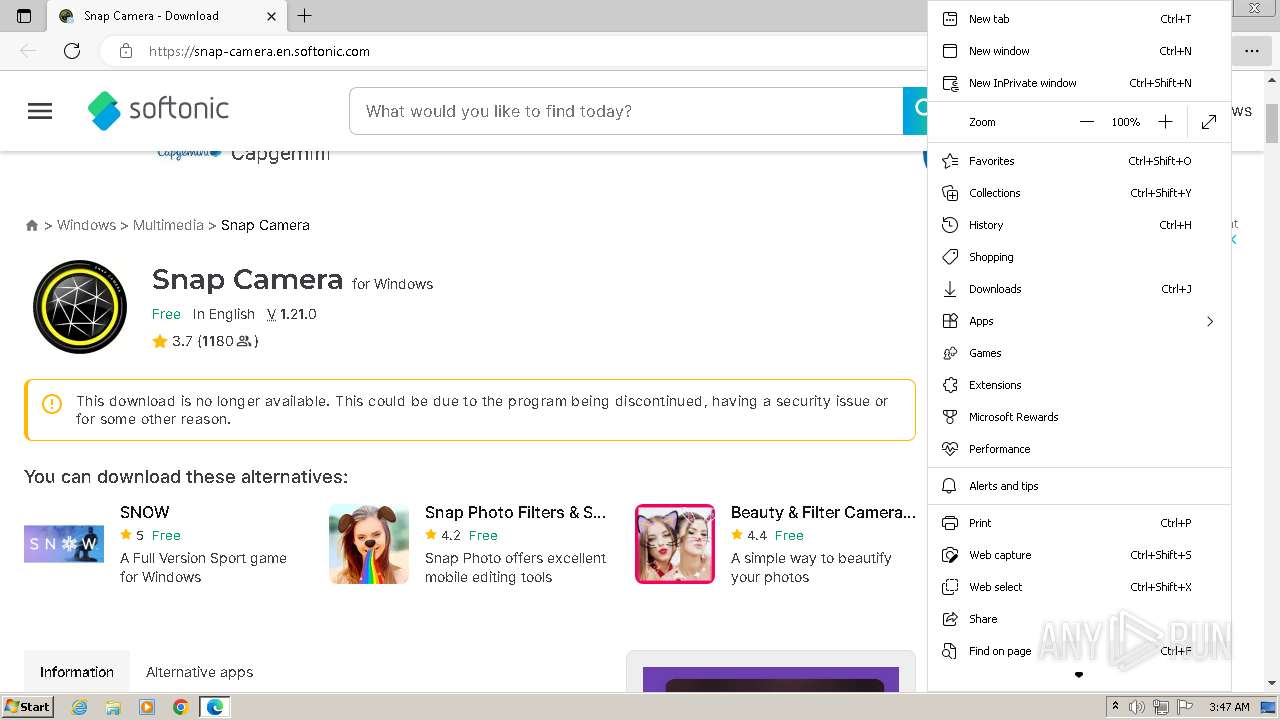Click the site lock icon in address bar
Image resolution: width=1280 pixels, height=720 pixels.
(125, 51)
